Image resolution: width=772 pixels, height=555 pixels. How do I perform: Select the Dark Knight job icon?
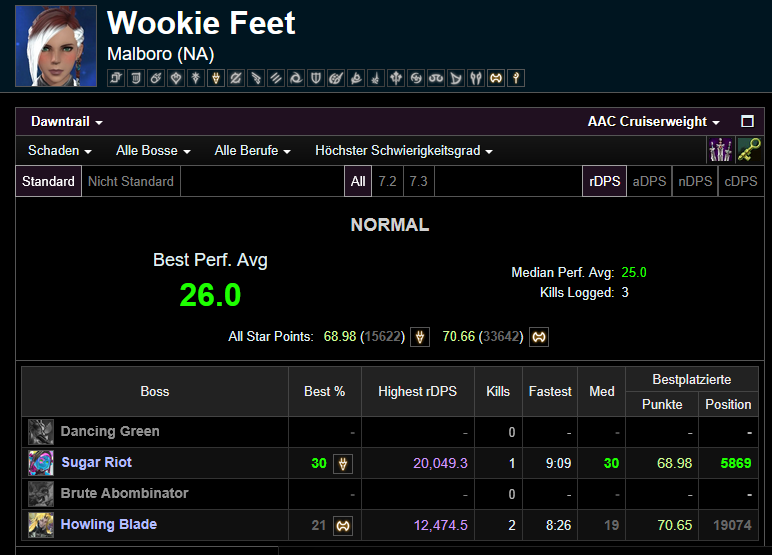tap(196, 78)
